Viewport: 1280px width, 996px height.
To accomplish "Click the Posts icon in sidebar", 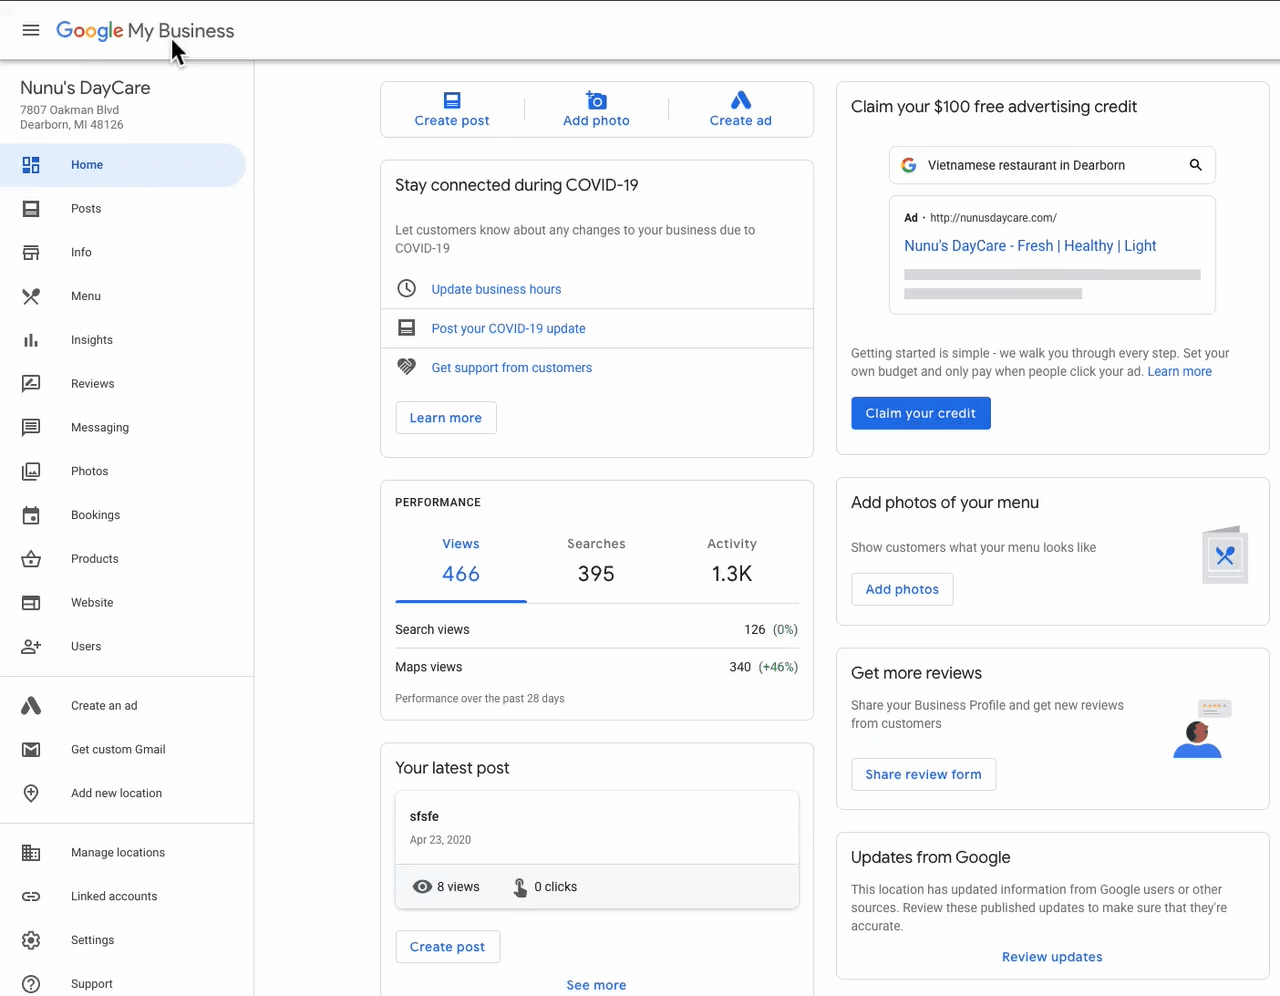I will pyautogui.click(x=31, y=209).
